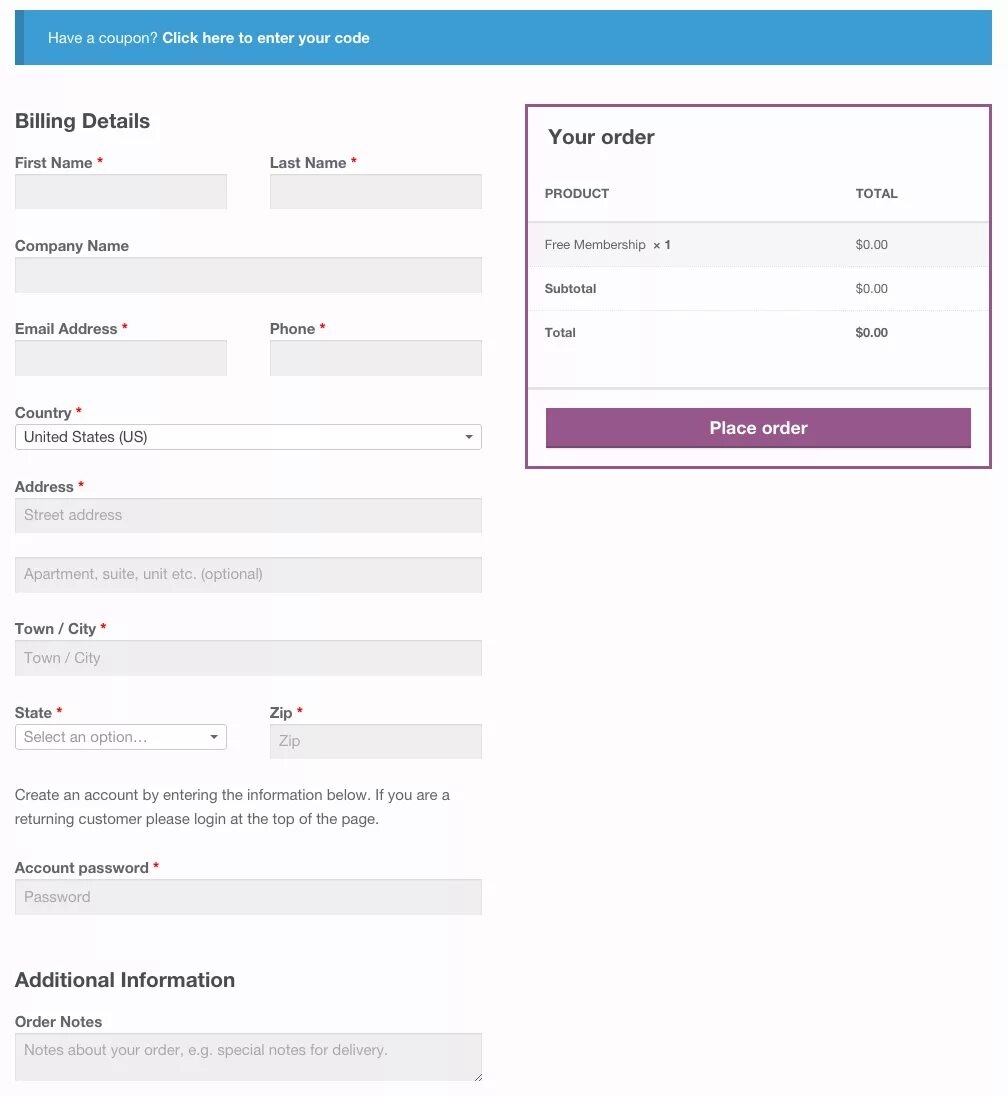Click the Town / City input
This screenshot has width=1008, height=1096.
coord(248,658)
